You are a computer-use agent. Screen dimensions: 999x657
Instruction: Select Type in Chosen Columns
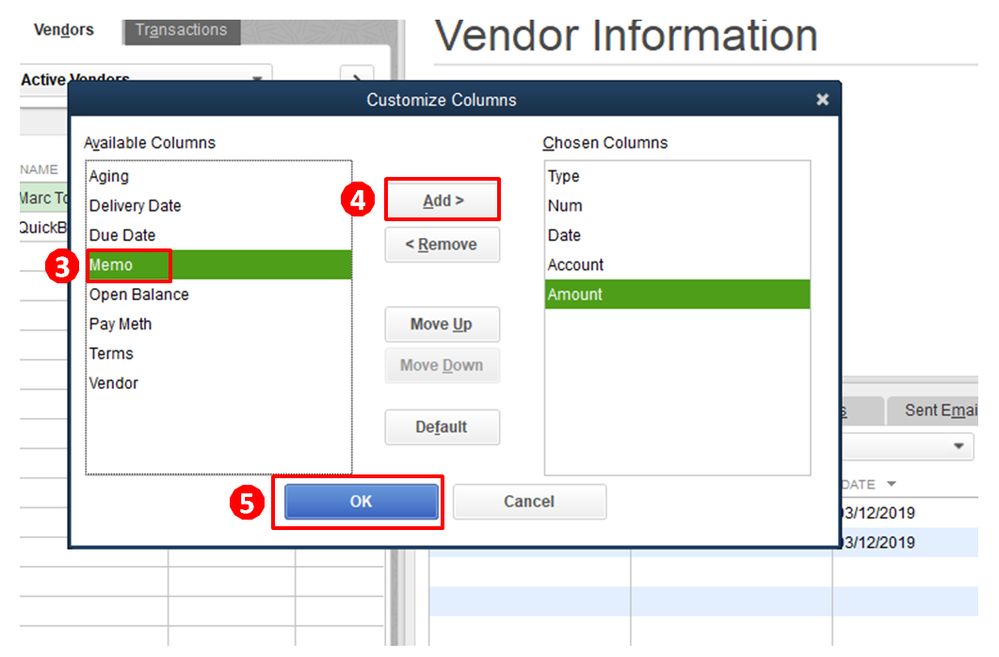(x=677, y=177)
